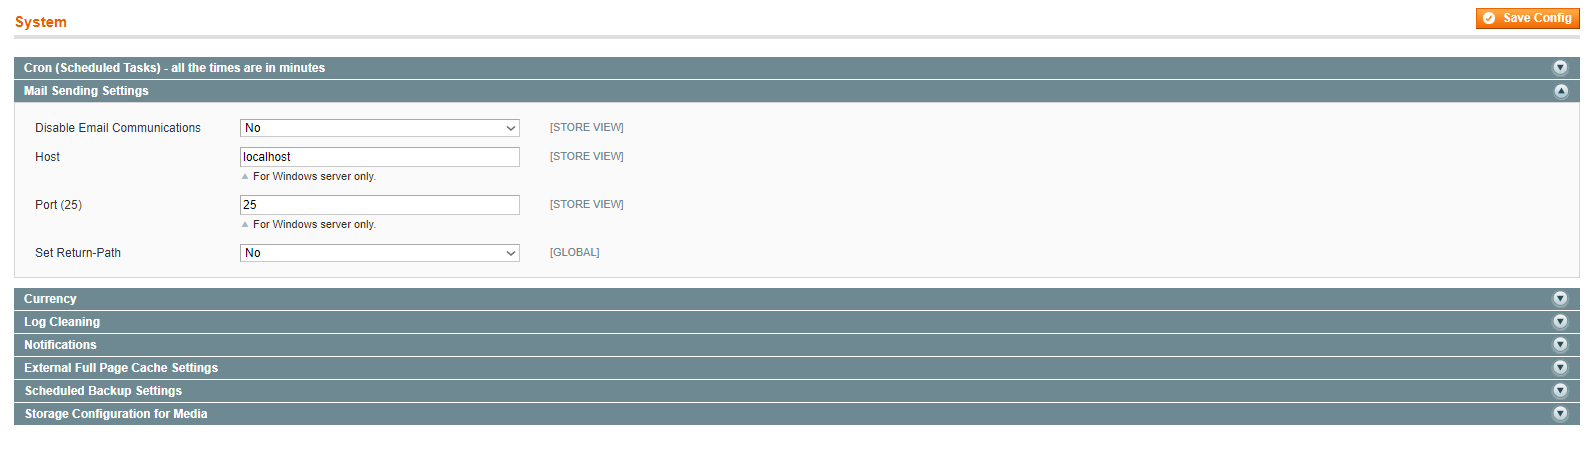
Task: Collapse Mail Sending Settings arrow icon
Action: [1560, 91]
